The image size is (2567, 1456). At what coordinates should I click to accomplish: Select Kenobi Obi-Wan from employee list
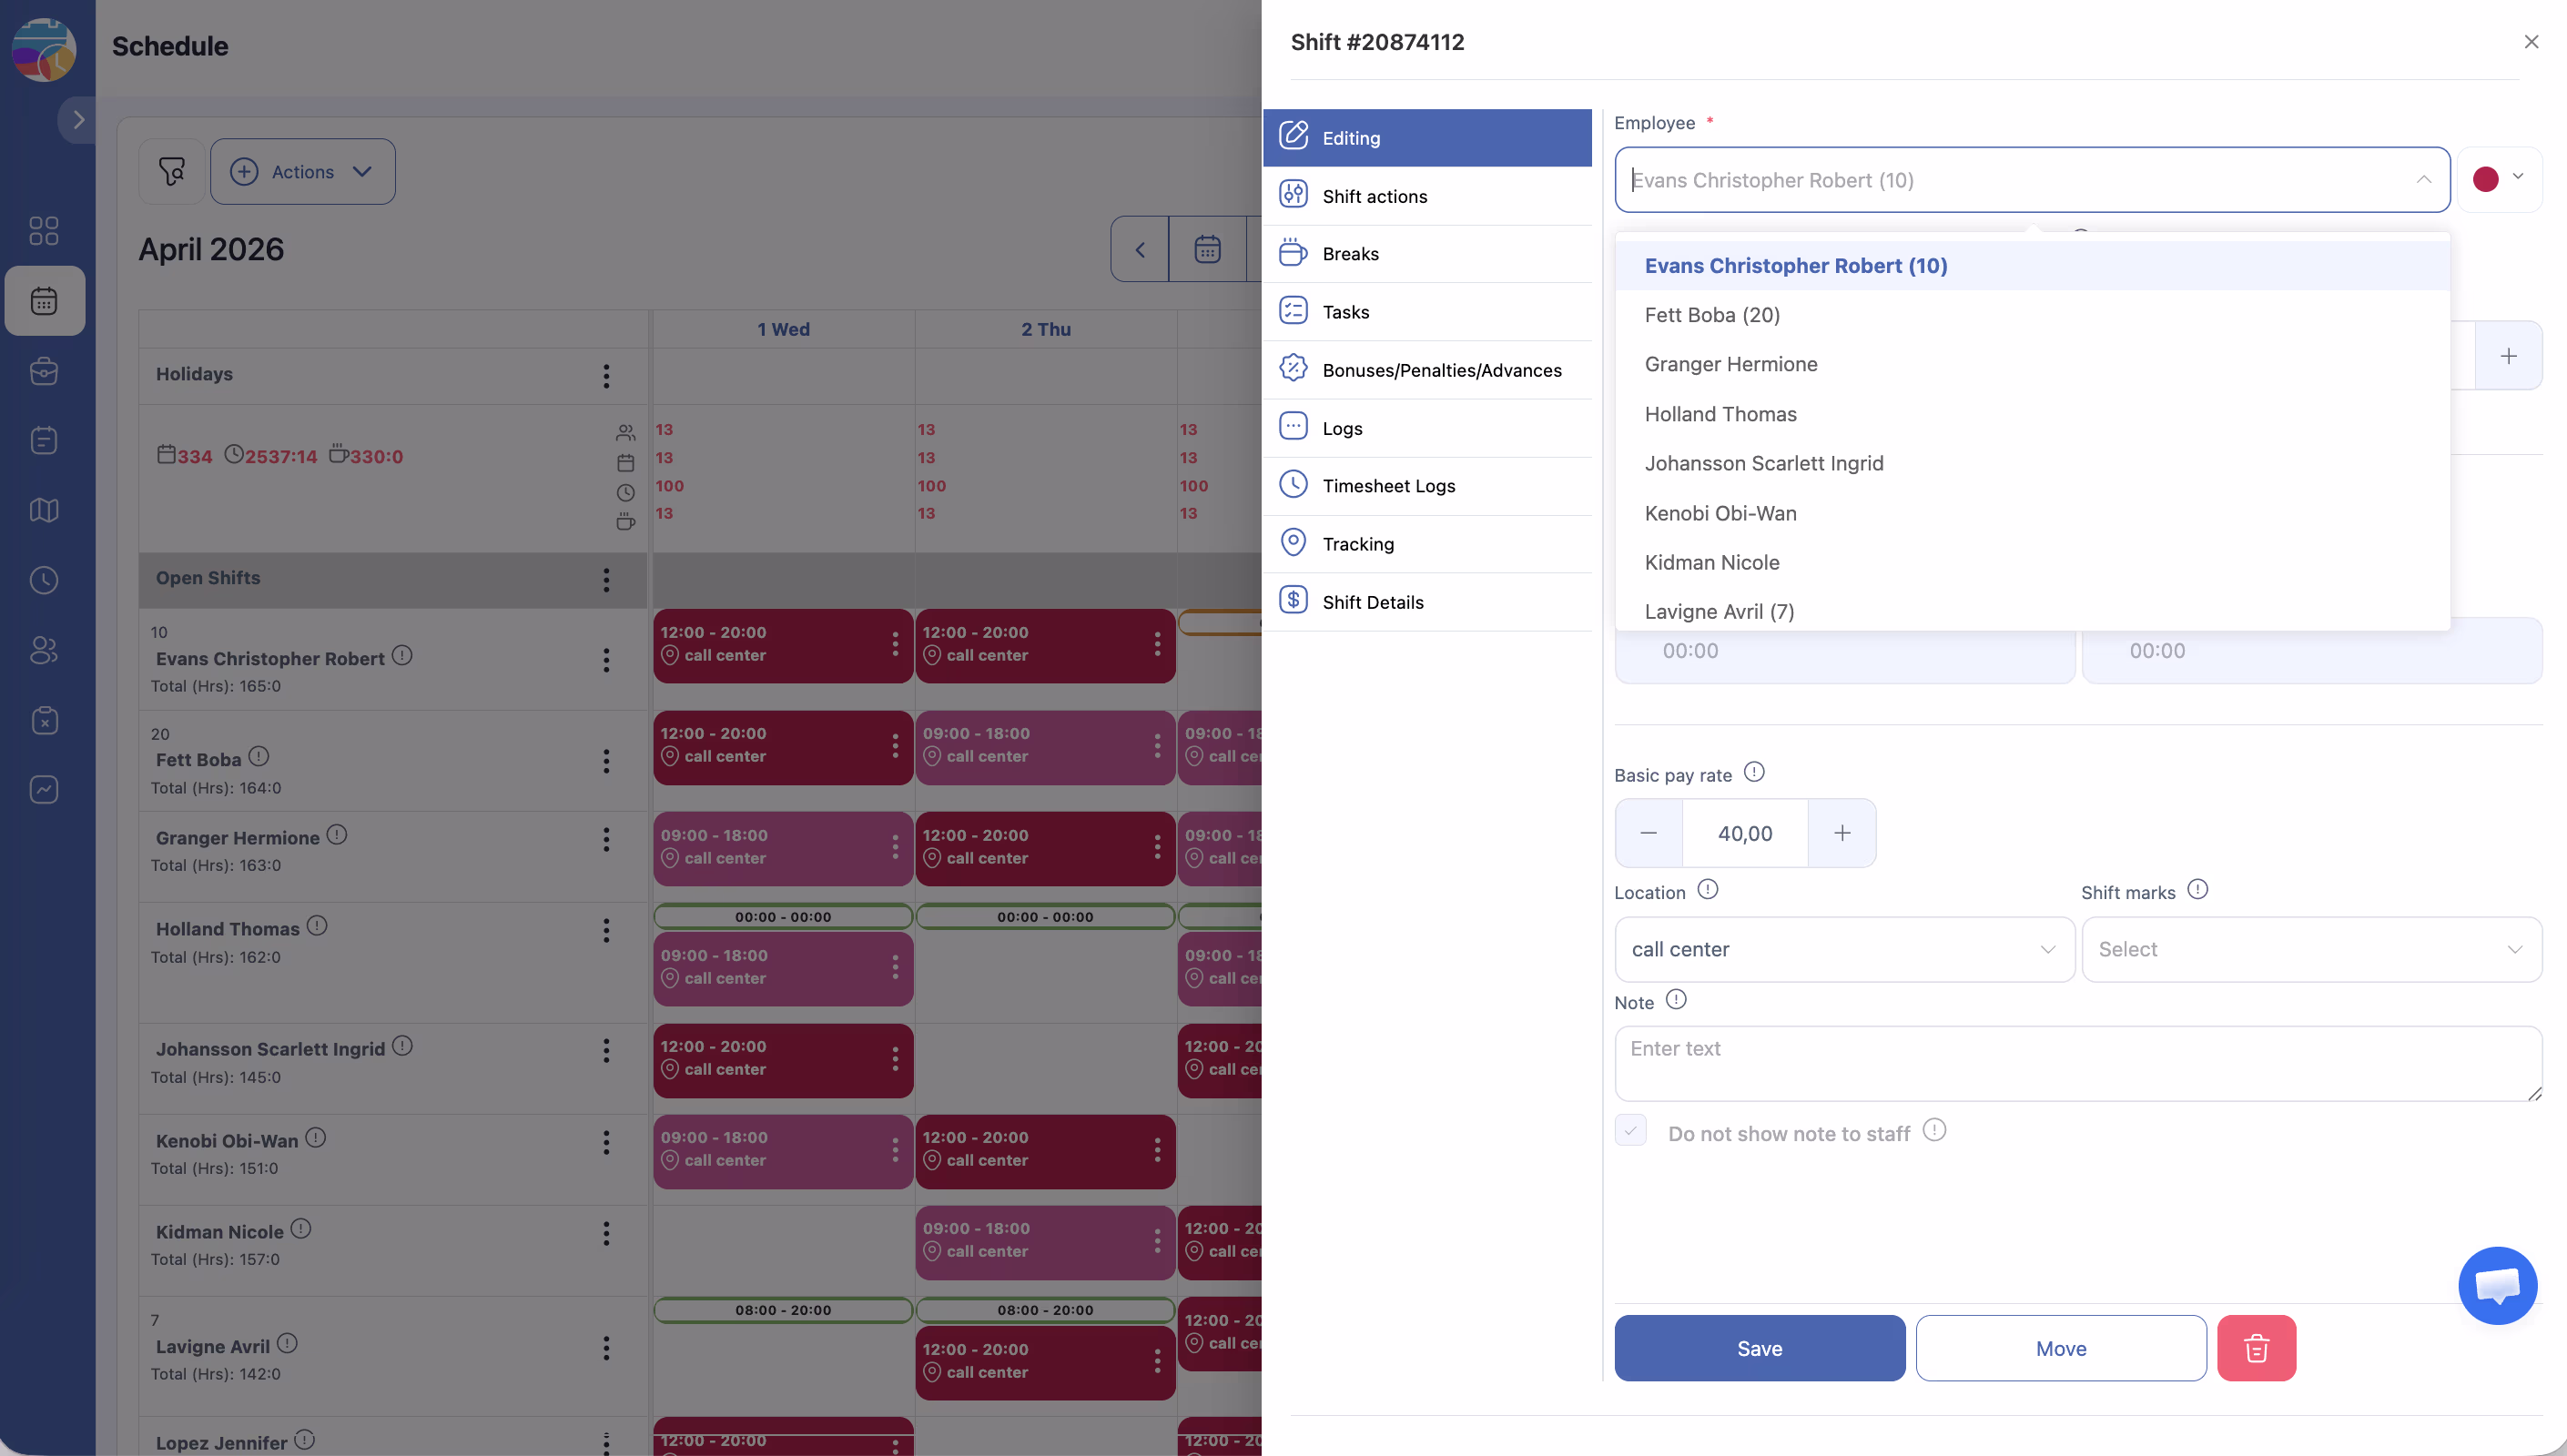pyautogui.click(x=1720, y=513)
